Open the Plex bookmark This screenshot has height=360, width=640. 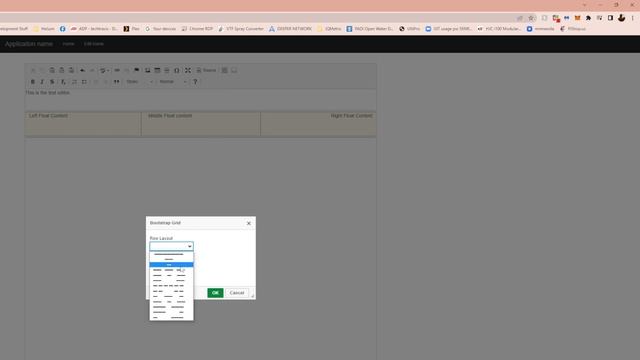(x=131, y=29)
